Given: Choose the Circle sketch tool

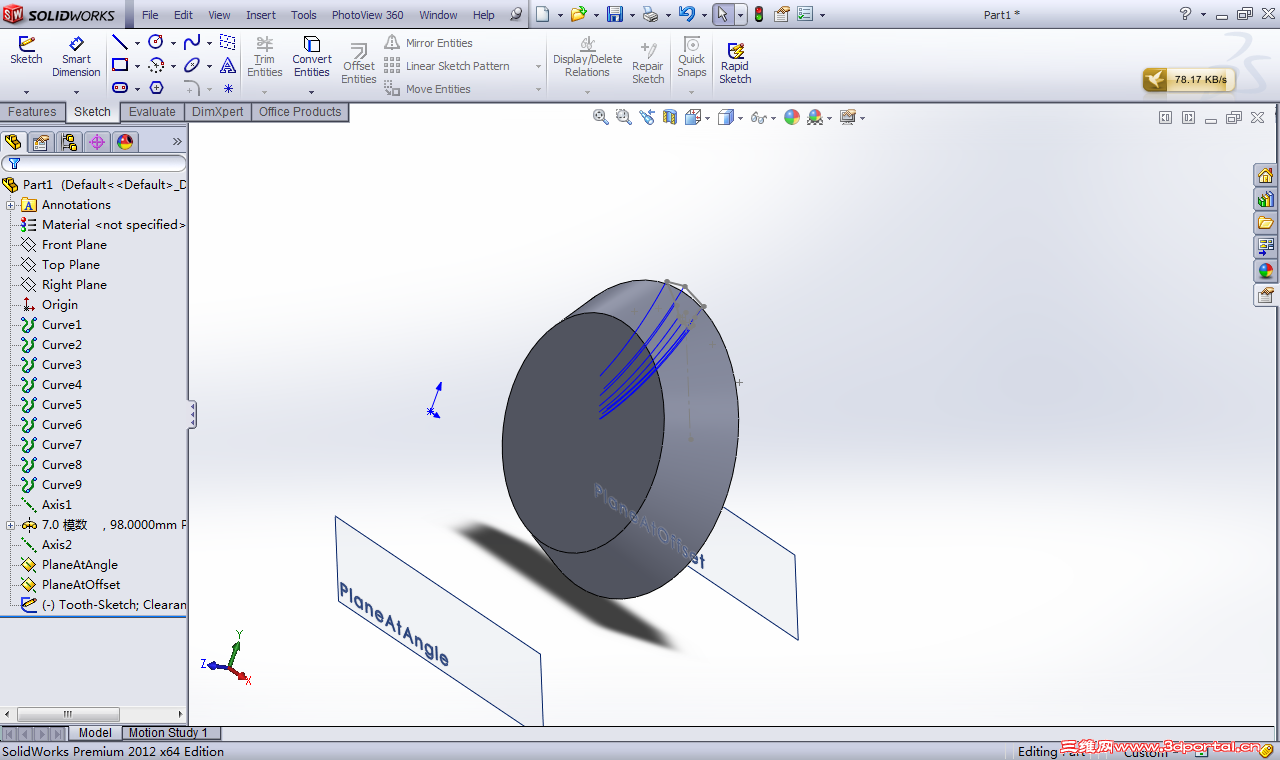Looking at the screenshot, I should pos(156,42).
